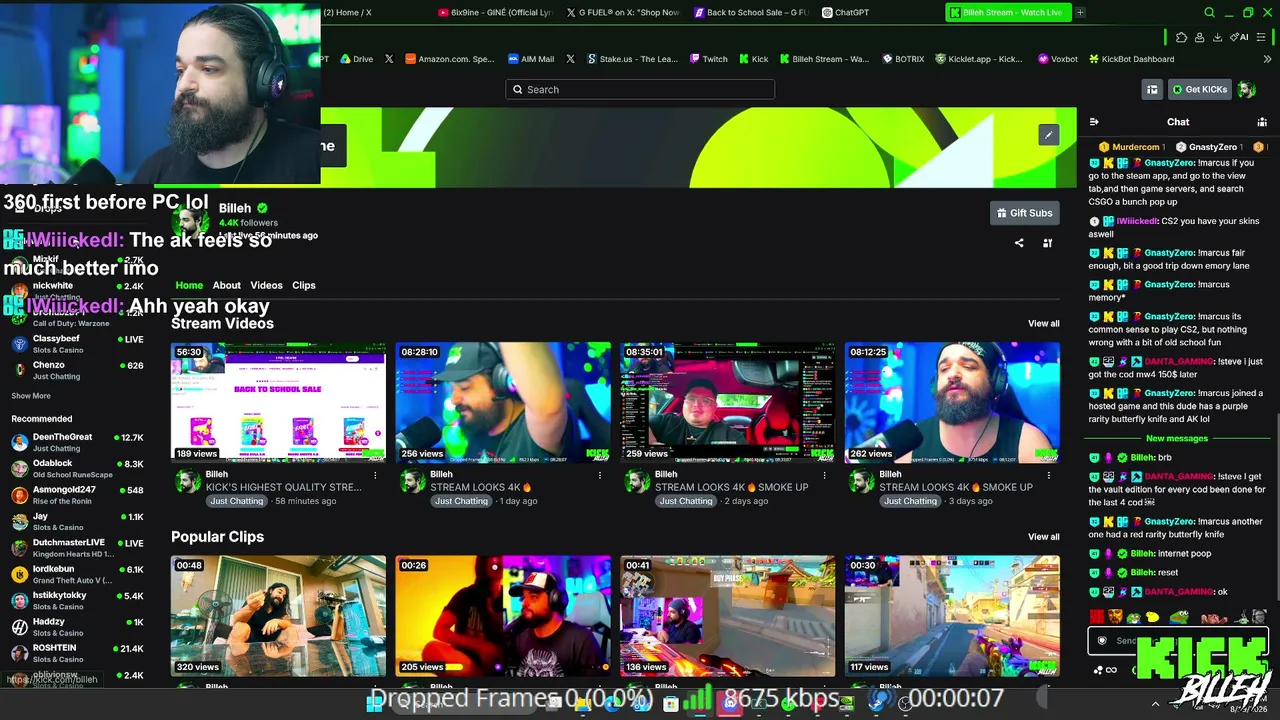Screen dimensions: 1280x720
Task: Open hstikkytokky recommended channel
Action: (x=78, y=600)
